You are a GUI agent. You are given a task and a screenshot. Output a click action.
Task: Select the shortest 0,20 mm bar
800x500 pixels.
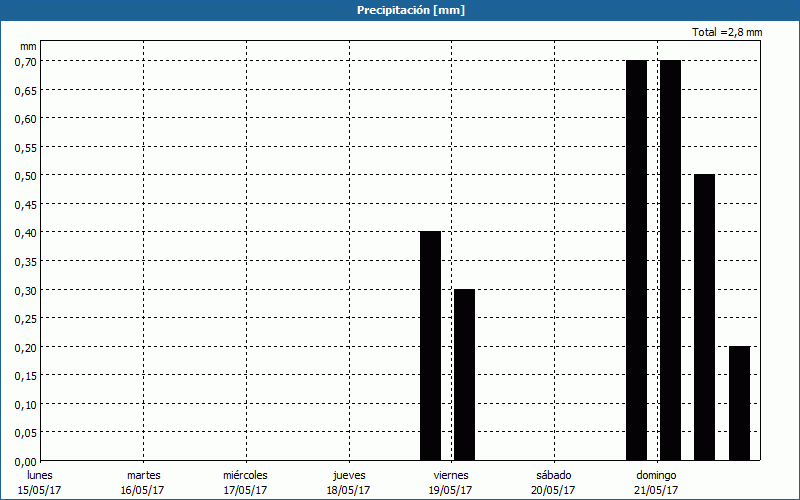(x=739, y=403)
